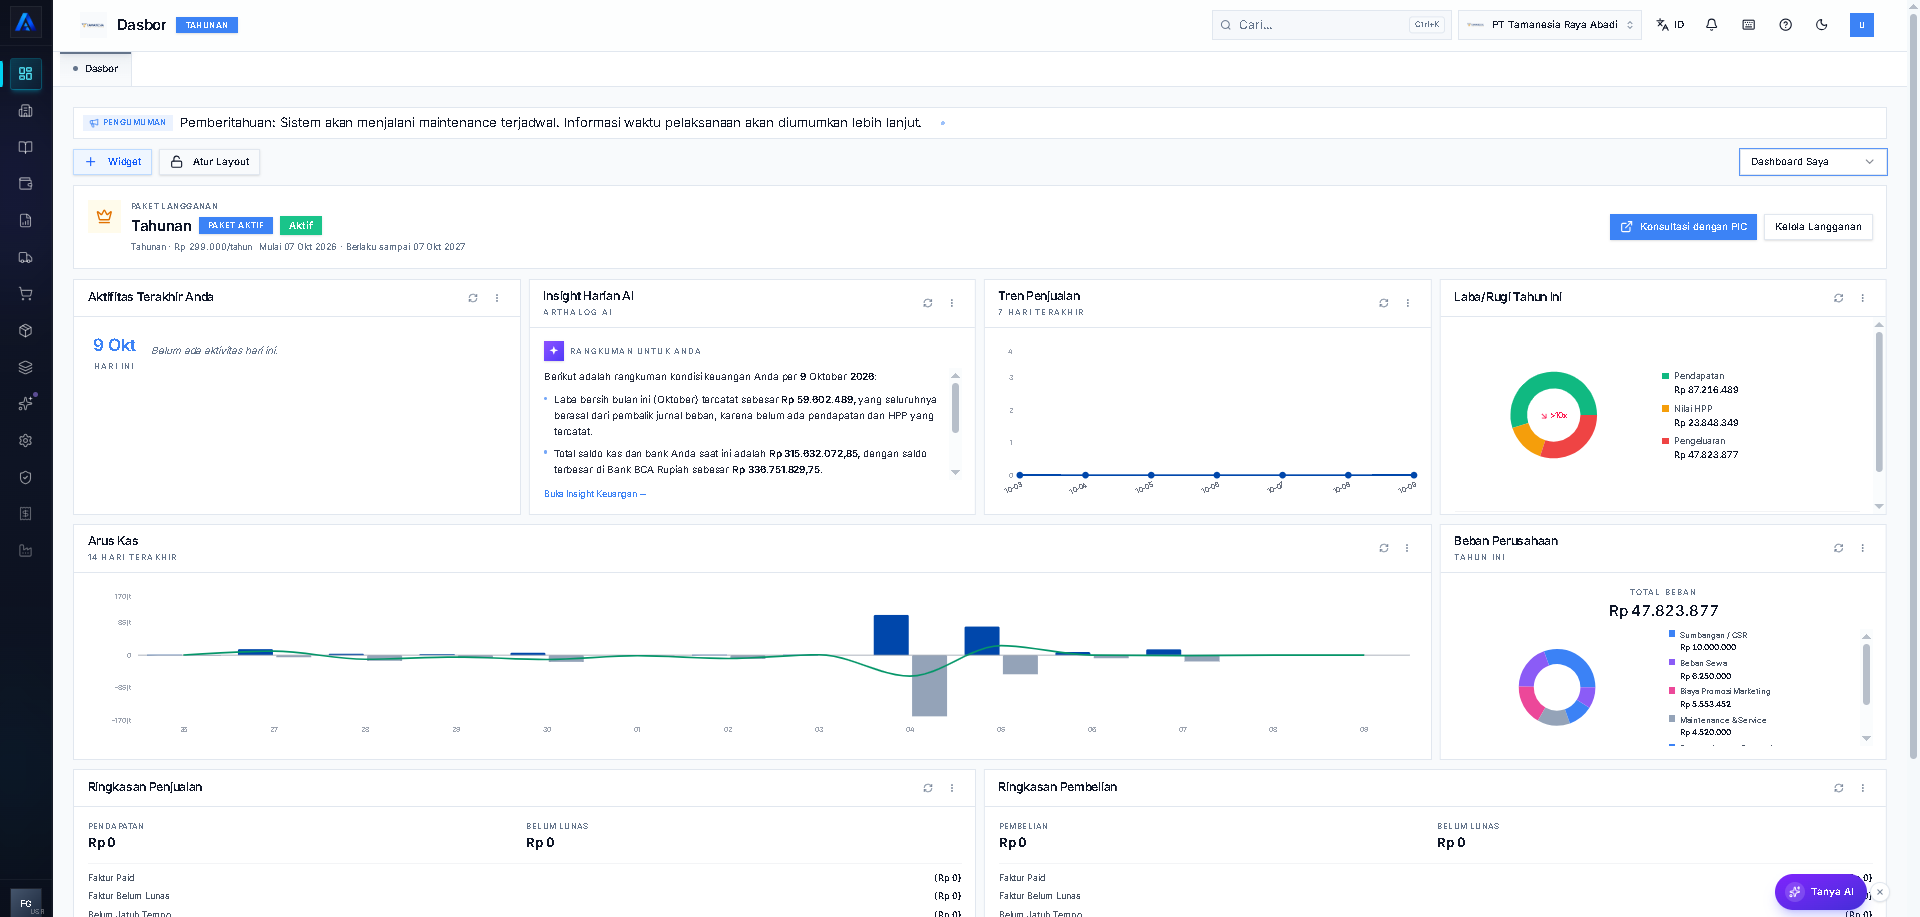
Task: Open the dashboard grid icon in sidebar
Action: coord(26,74)
